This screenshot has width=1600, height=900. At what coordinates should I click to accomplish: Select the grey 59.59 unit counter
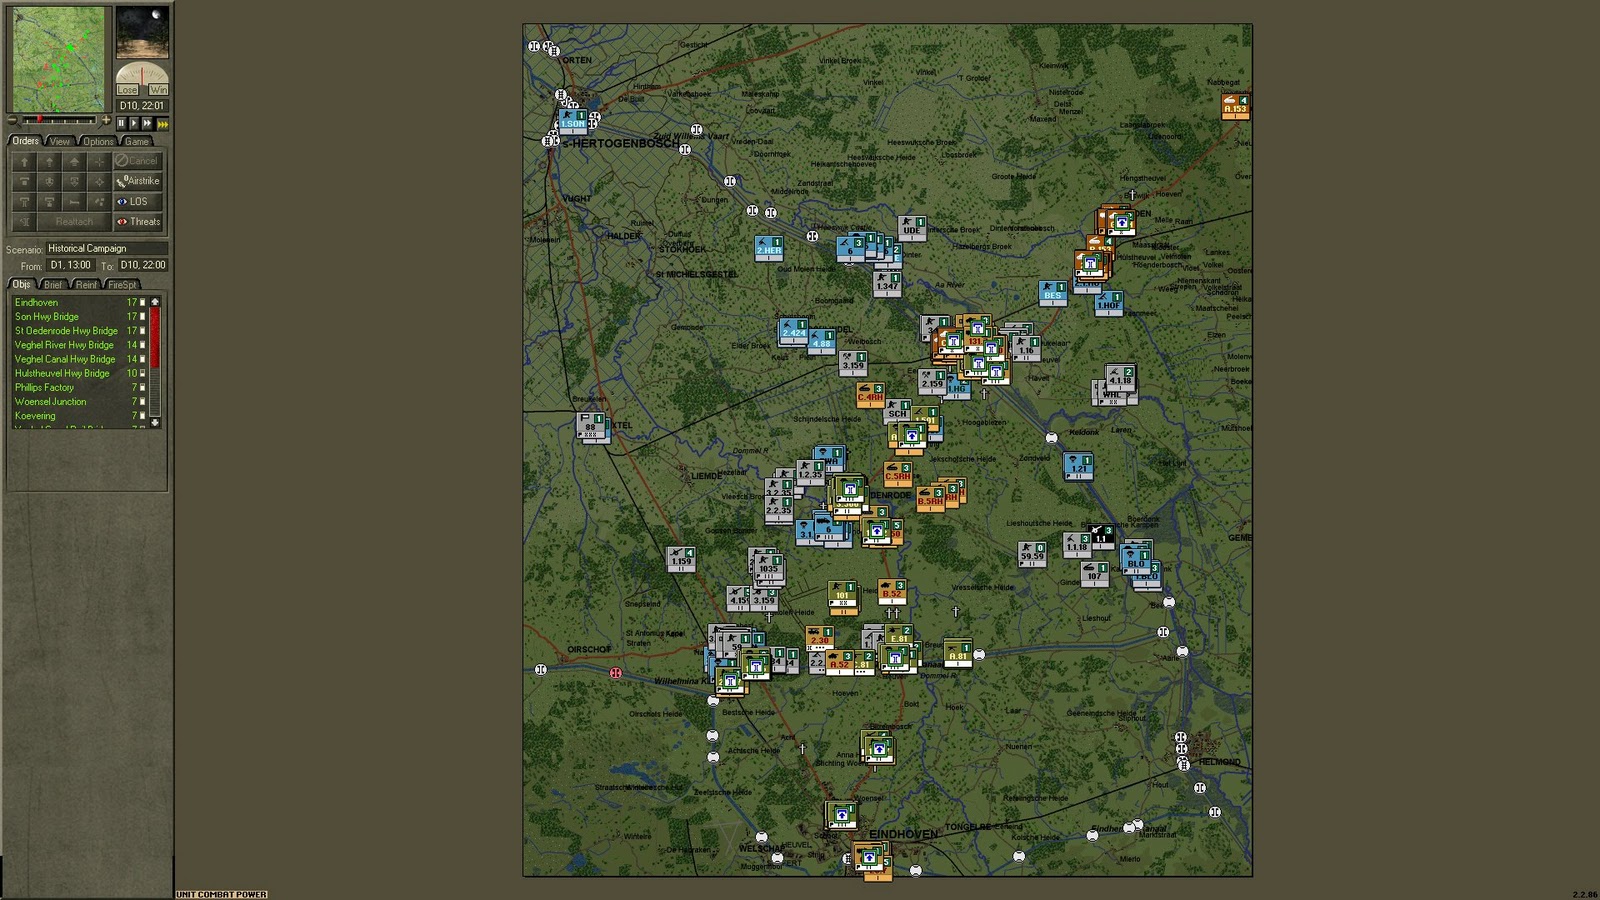point(1032,553)
